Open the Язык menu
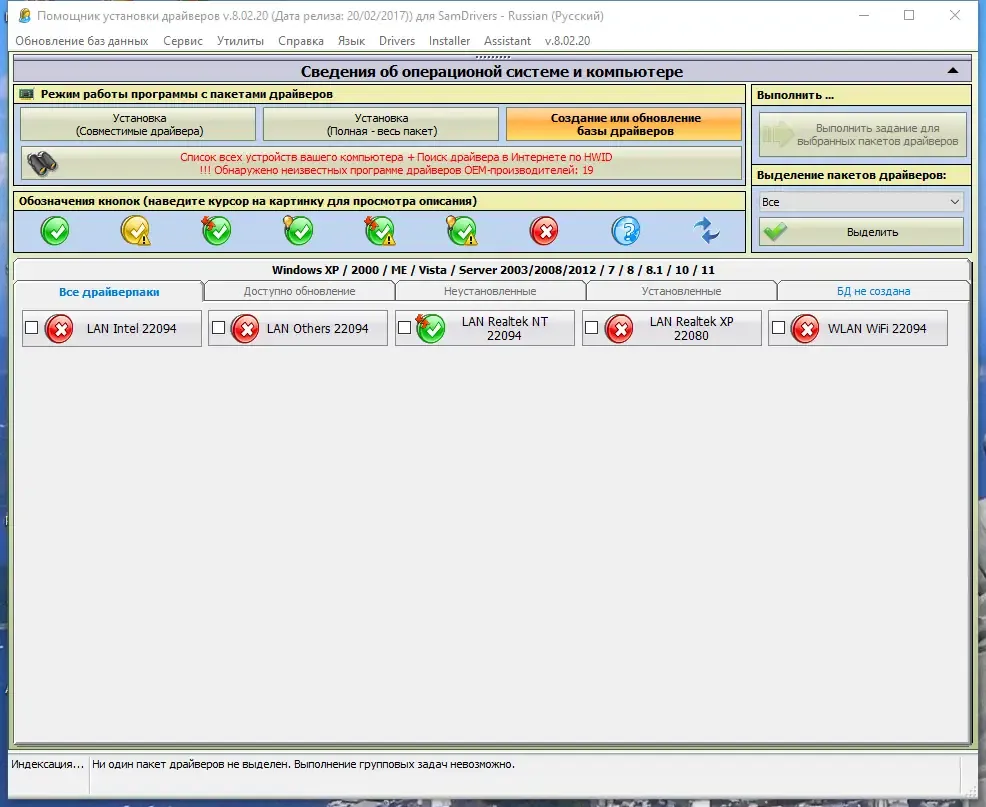The height and width of the screenshot is (807, 986). [351, 41]
